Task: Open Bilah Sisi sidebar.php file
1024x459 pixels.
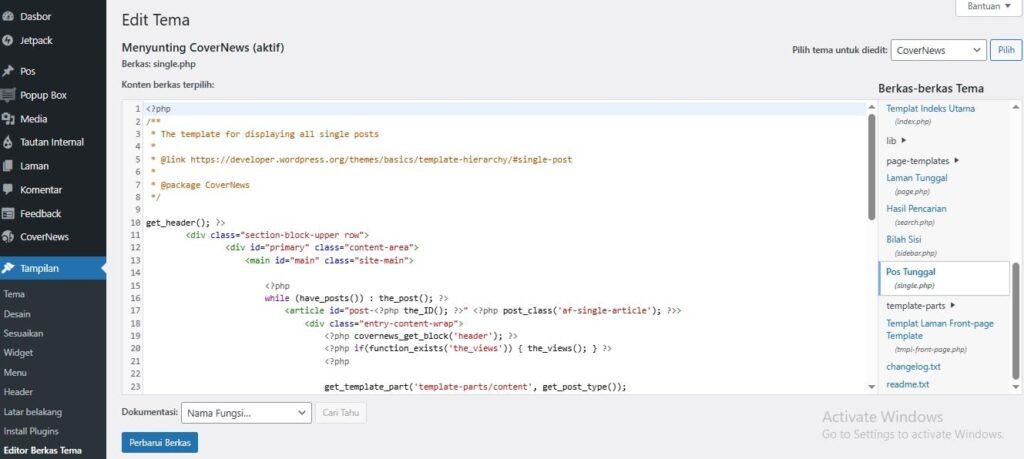Action: [903, 240]
